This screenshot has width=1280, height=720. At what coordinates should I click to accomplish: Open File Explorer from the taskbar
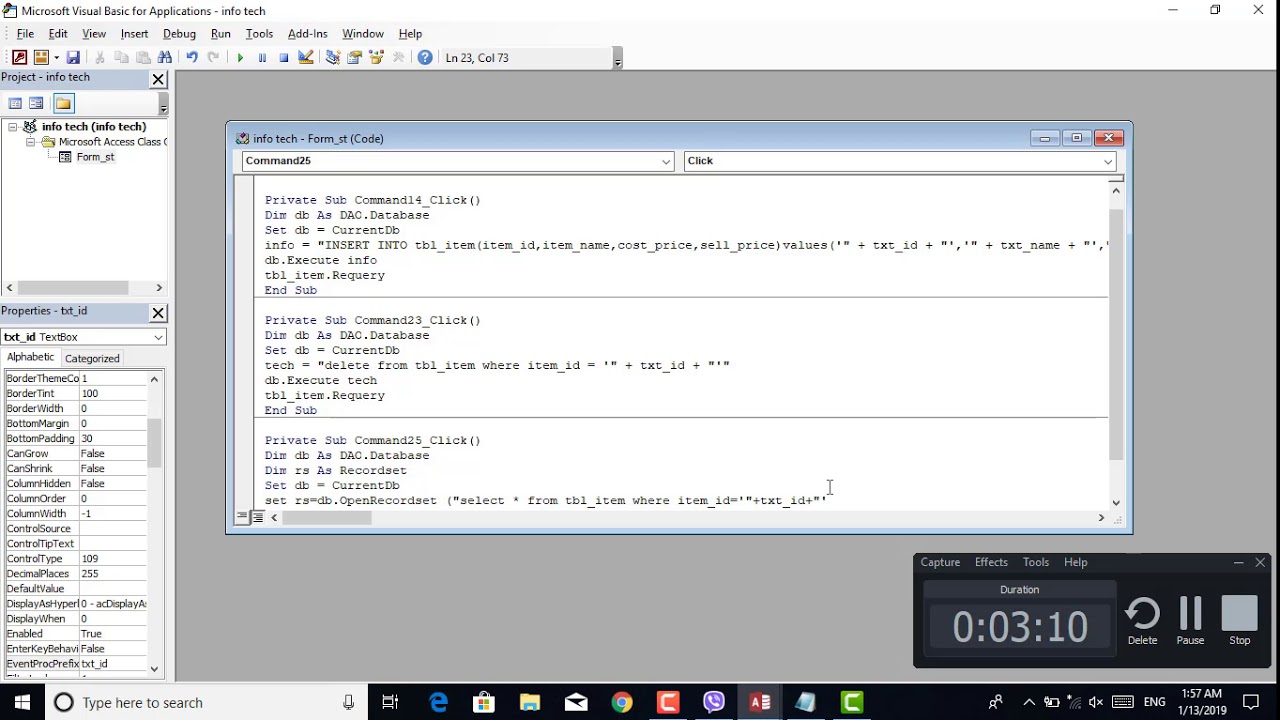click(530, 702)
